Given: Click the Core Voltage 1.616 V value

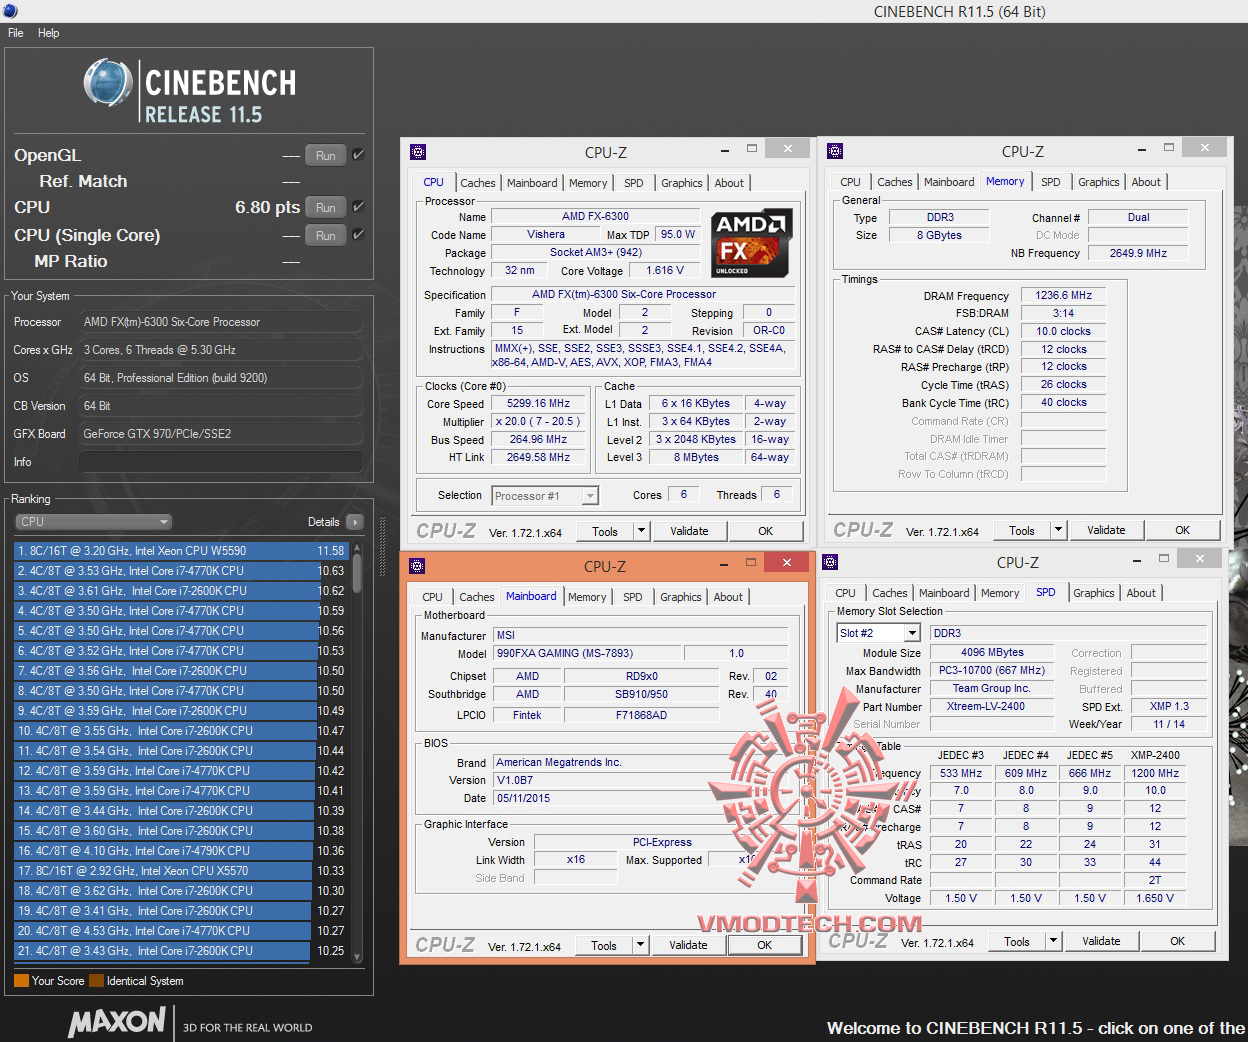Looking at the screenshot, I should 665,270.
